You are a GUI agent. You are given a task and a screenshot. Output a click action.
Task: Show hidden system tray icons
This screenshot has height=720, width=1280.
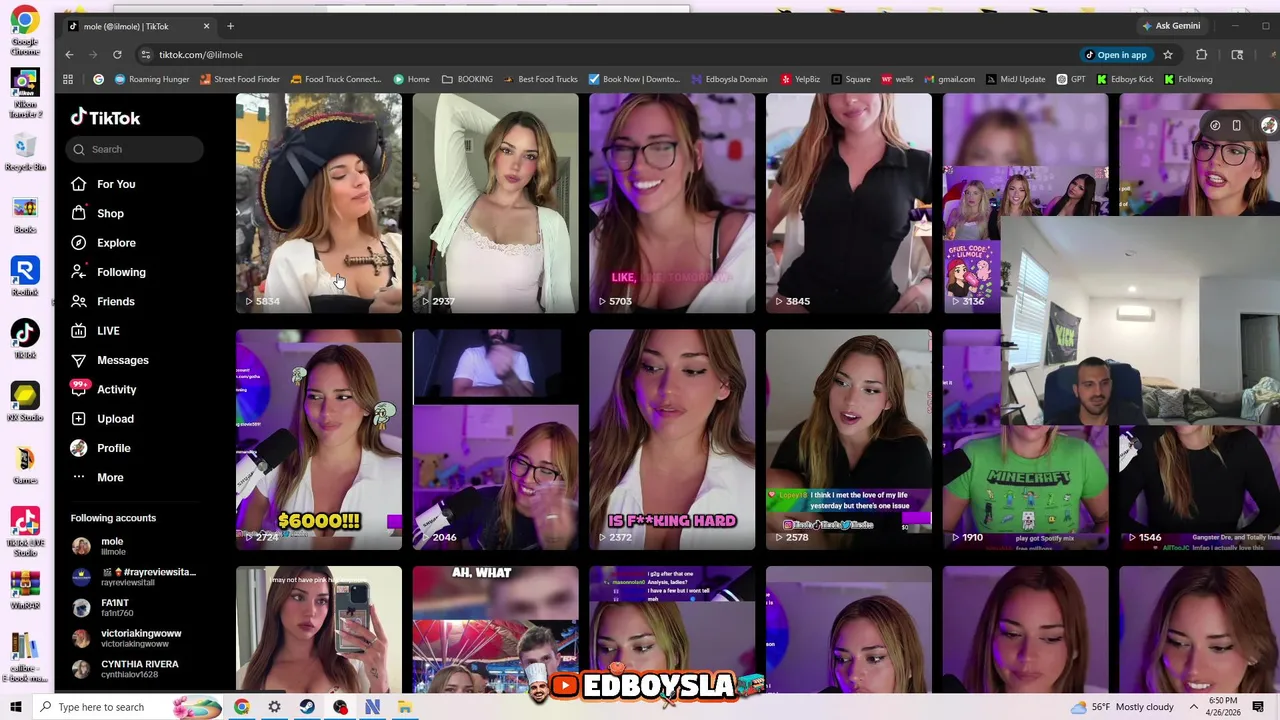pos(1194,707)
